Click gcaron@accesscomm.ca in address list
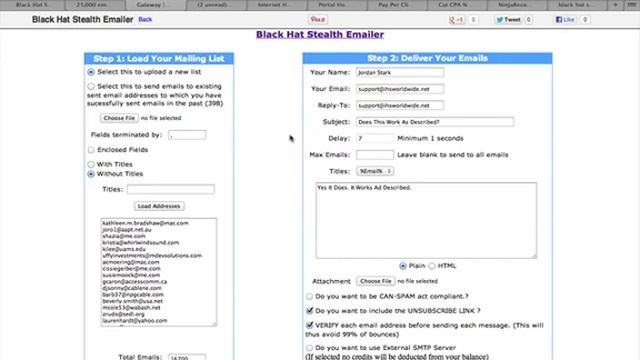 tap(134, 282)
